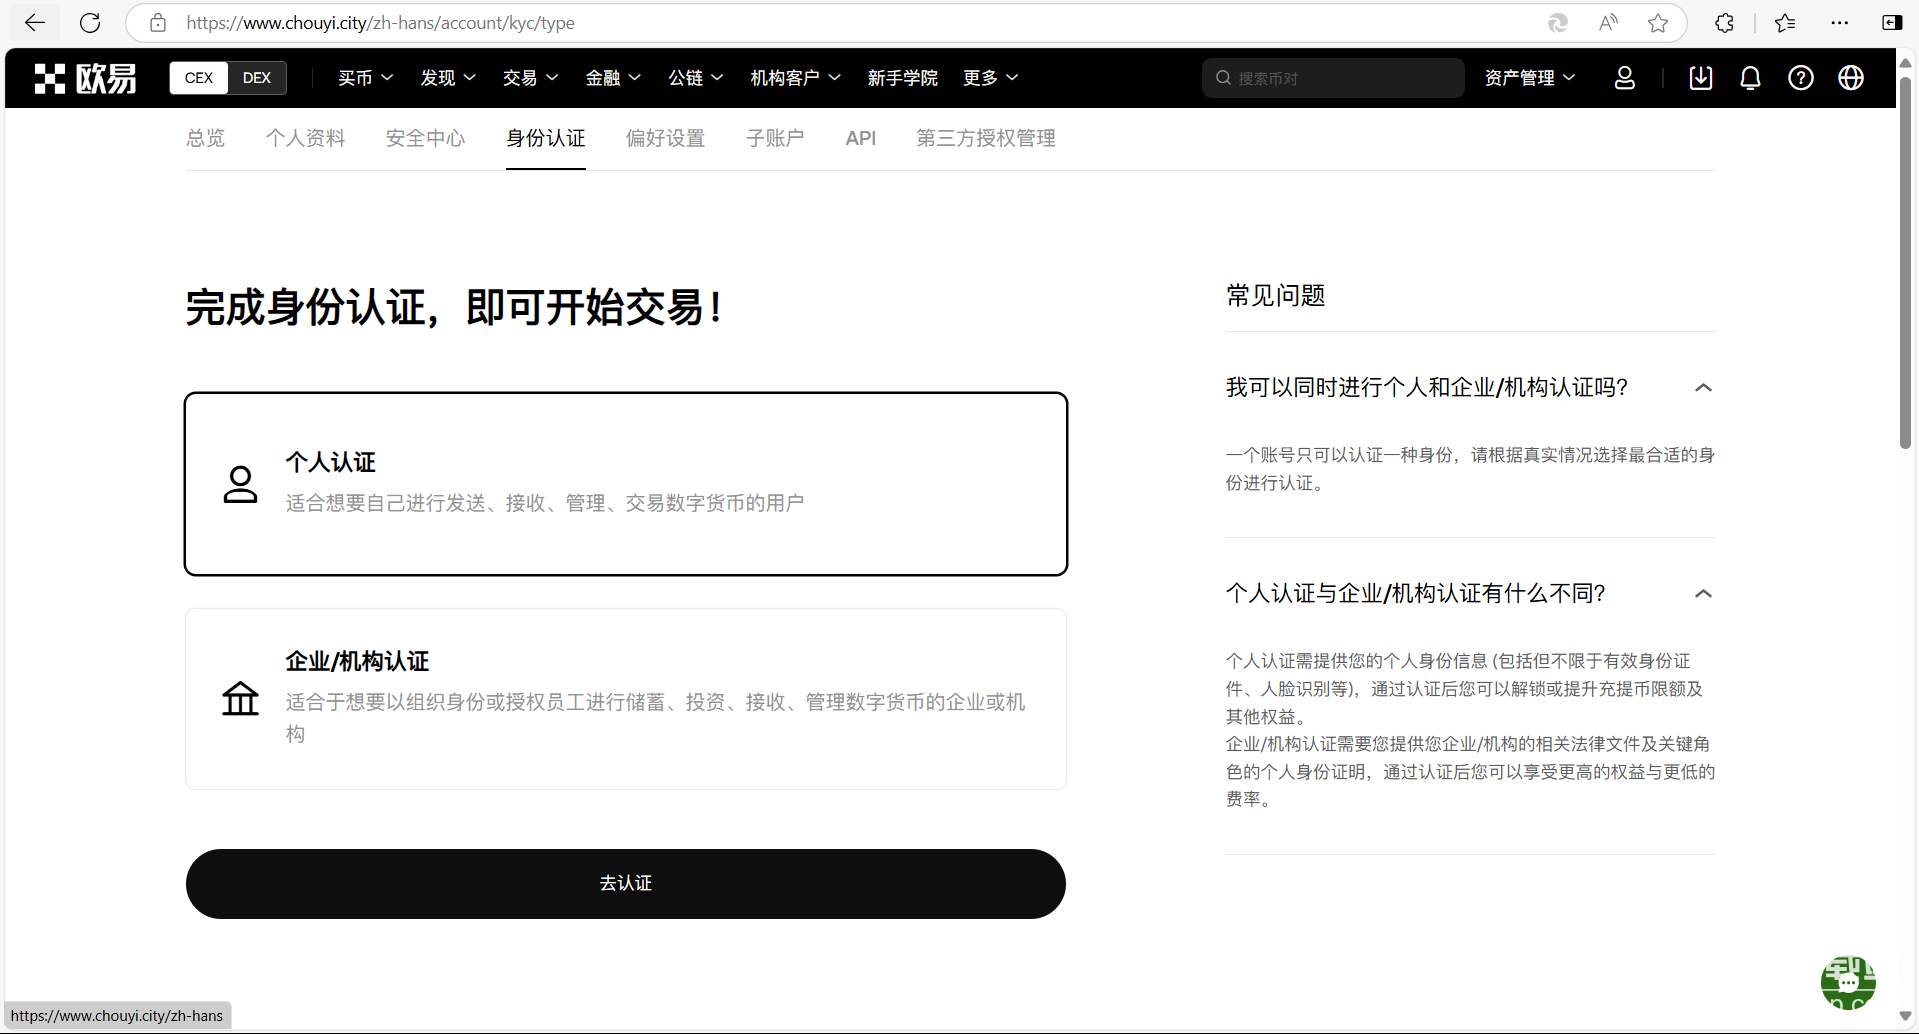Open the 资产管理 dropdown

click(x=1529, y=78)
